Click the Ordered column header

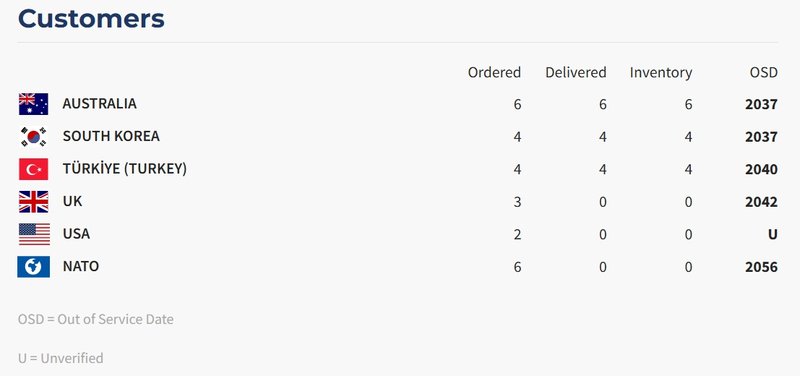494,72
